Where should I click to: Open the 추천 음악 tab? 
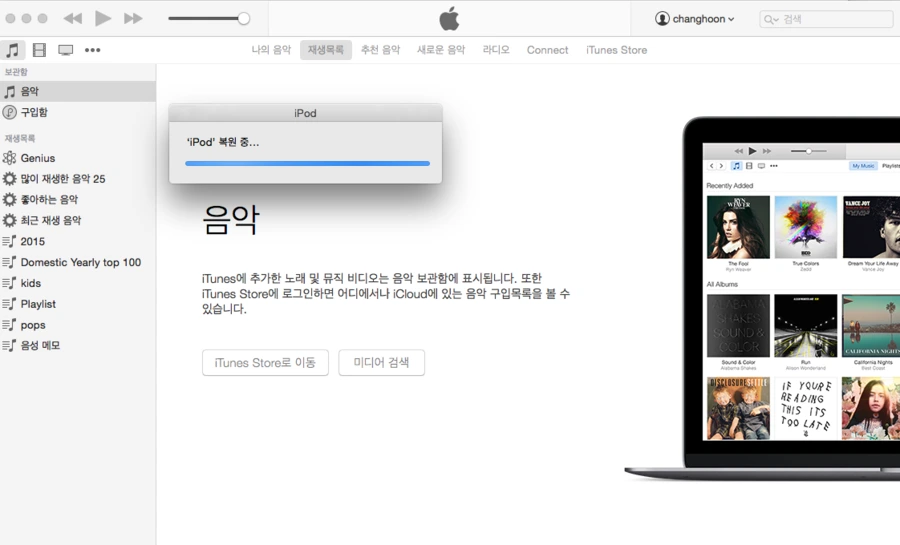tap(380, 50)
